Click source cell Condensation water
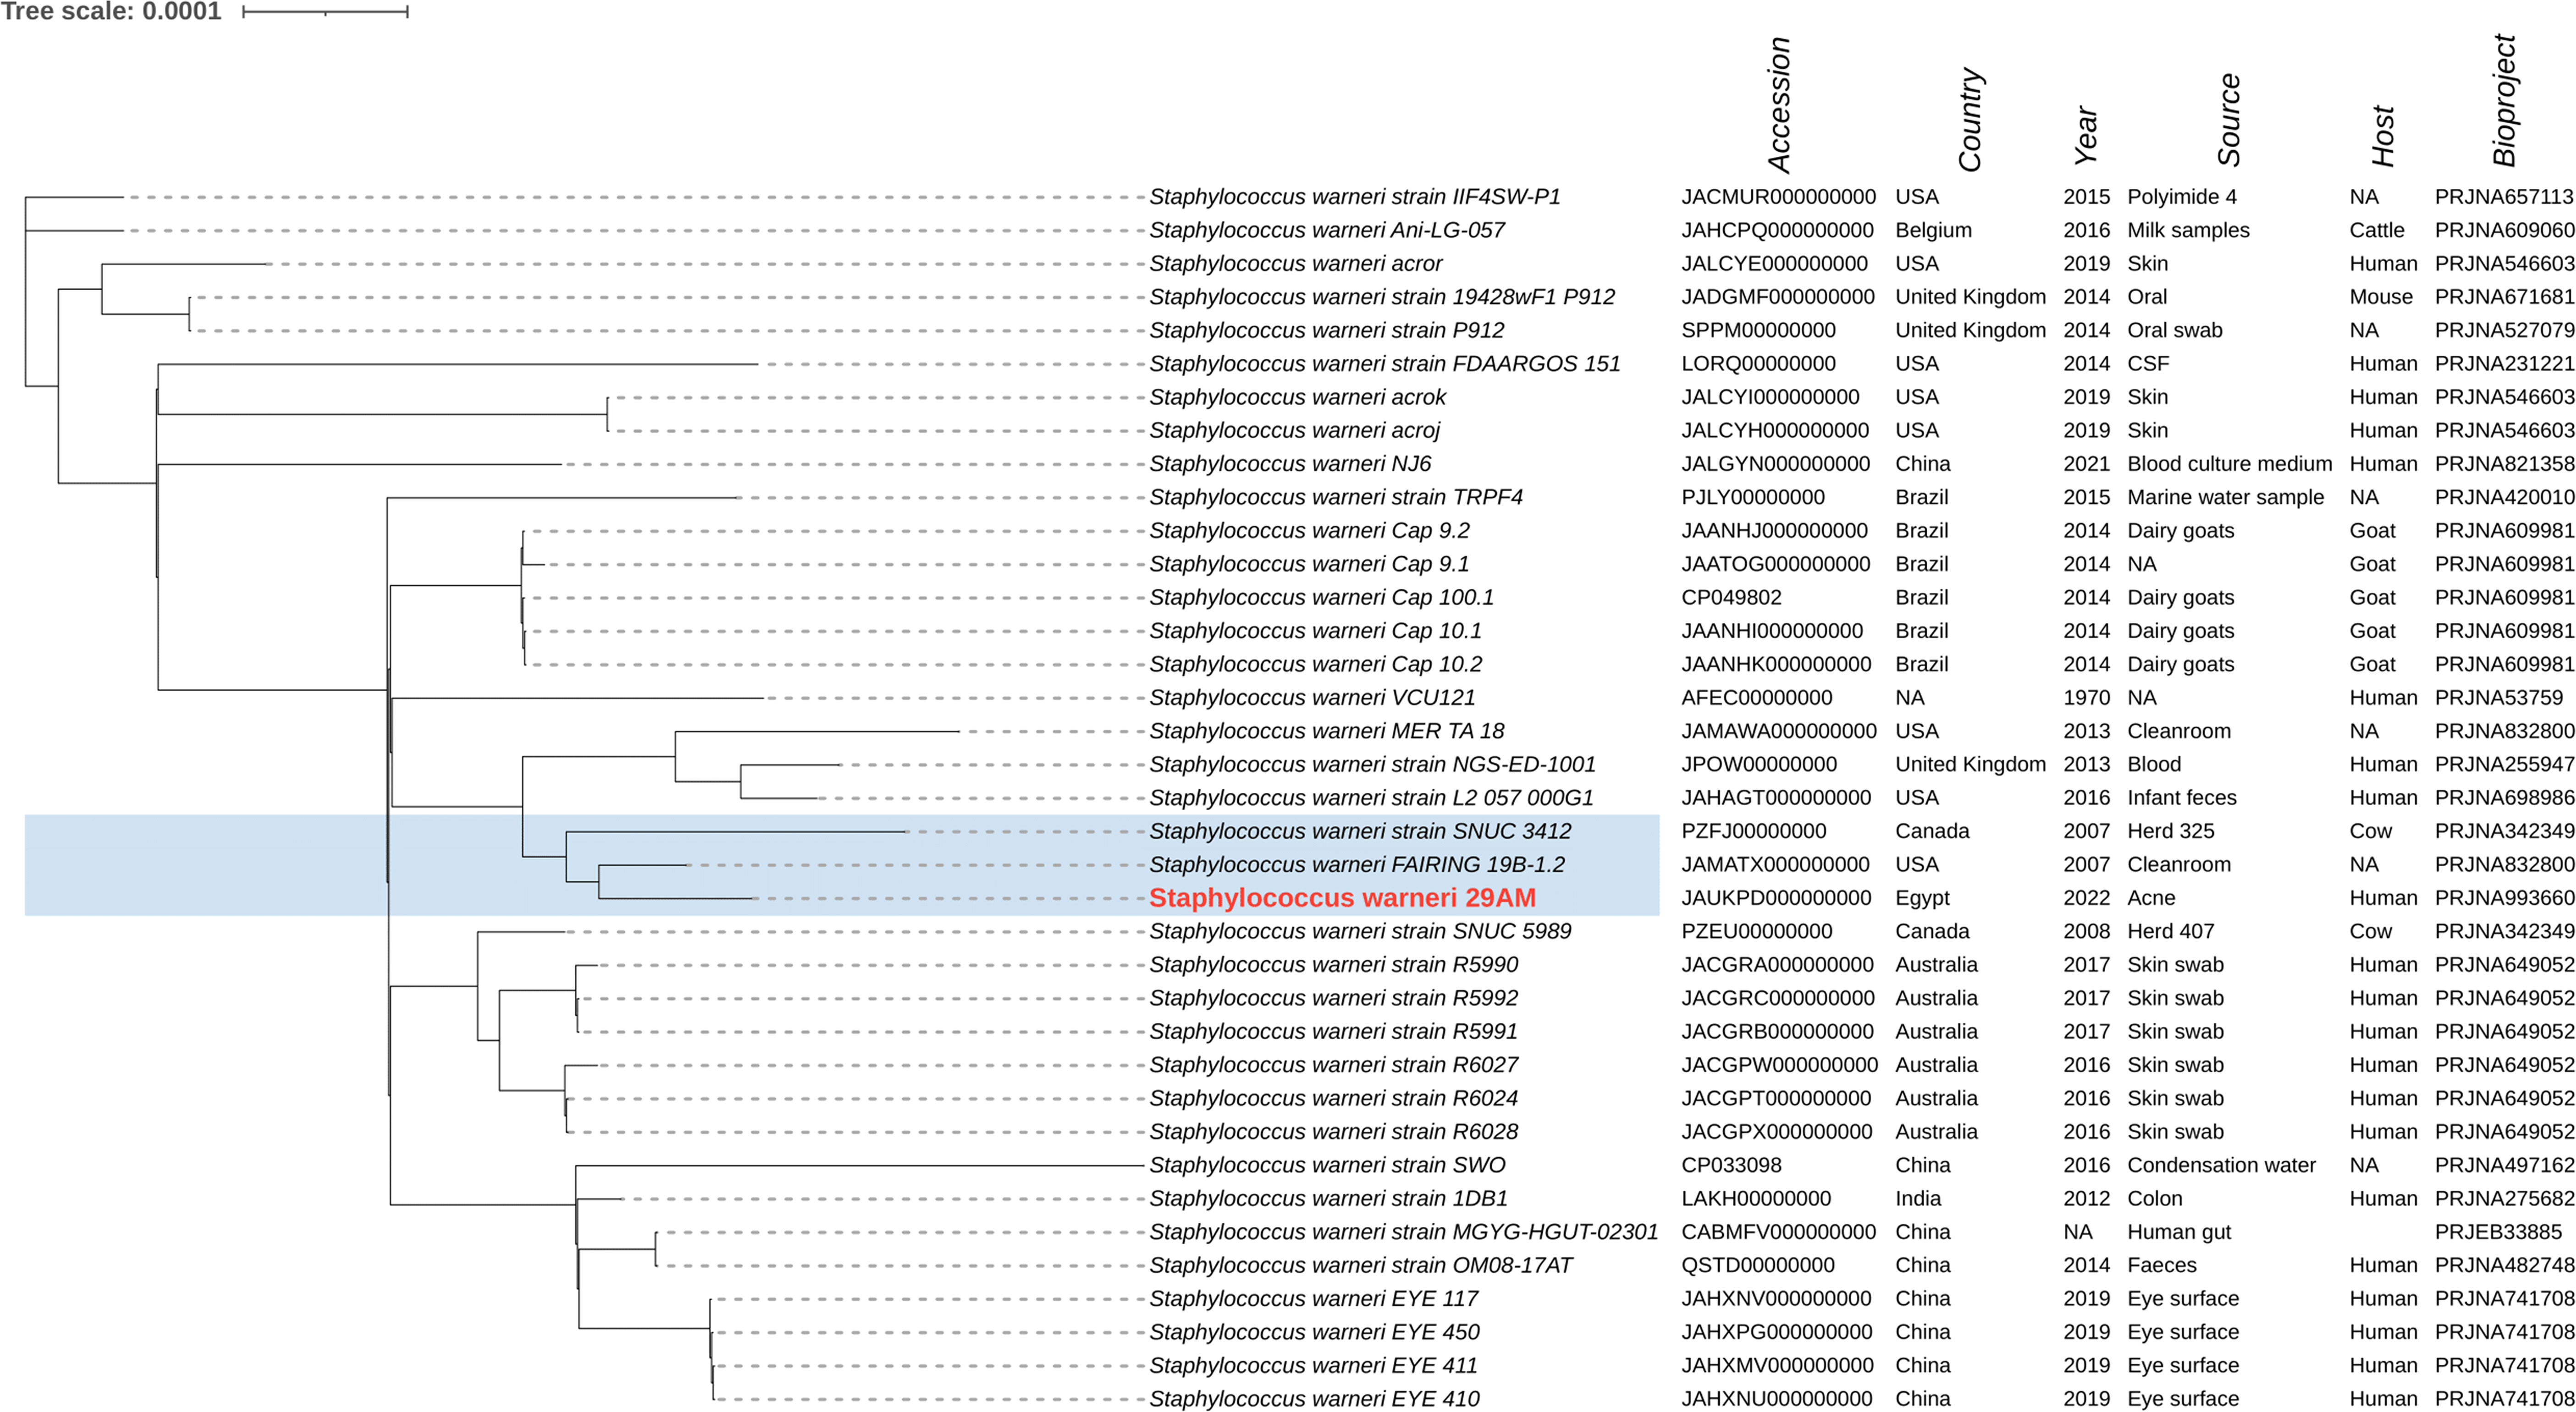The width and height of the screenshot is (2576, 1412). (x=2221, y=1165)
